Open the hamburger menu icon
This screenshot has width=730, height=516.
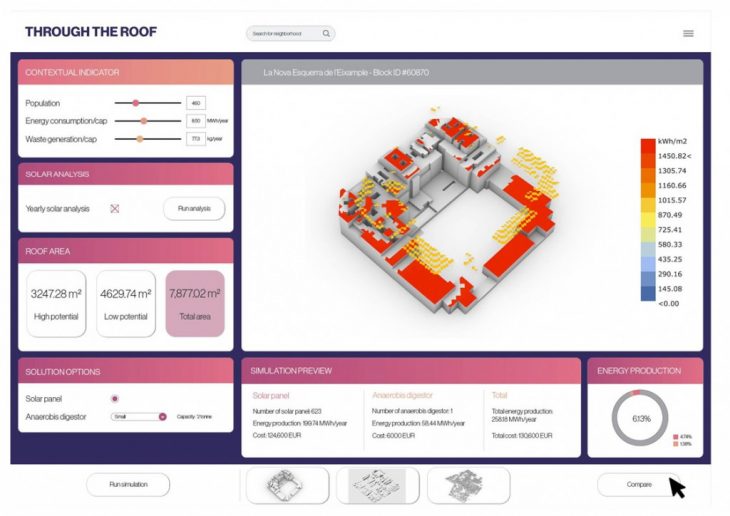click(688, 34)
